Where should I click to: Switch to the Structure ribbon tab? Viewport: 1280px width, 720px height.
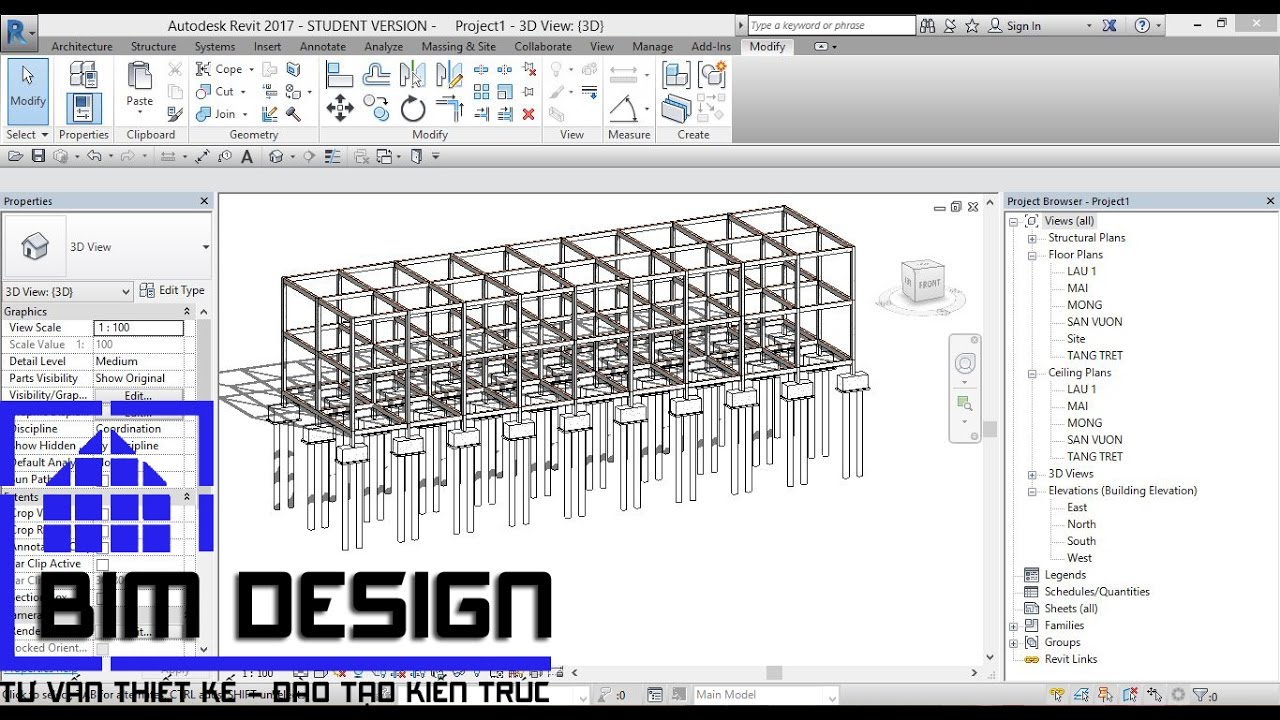pyautogui.click(x=153, y=47)
